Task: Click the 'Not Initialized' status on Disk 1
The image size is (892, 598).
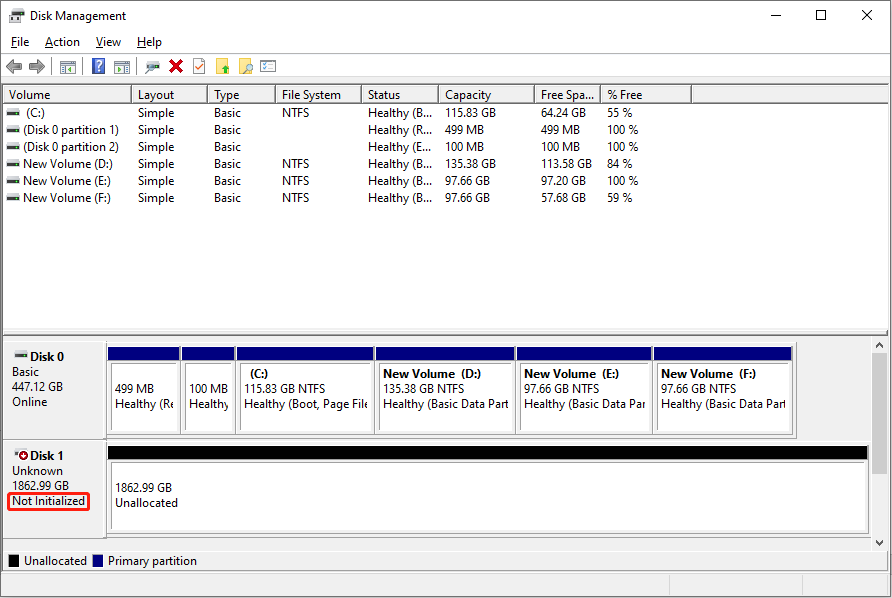Action: pyautogui.click(x=48, y=501)
